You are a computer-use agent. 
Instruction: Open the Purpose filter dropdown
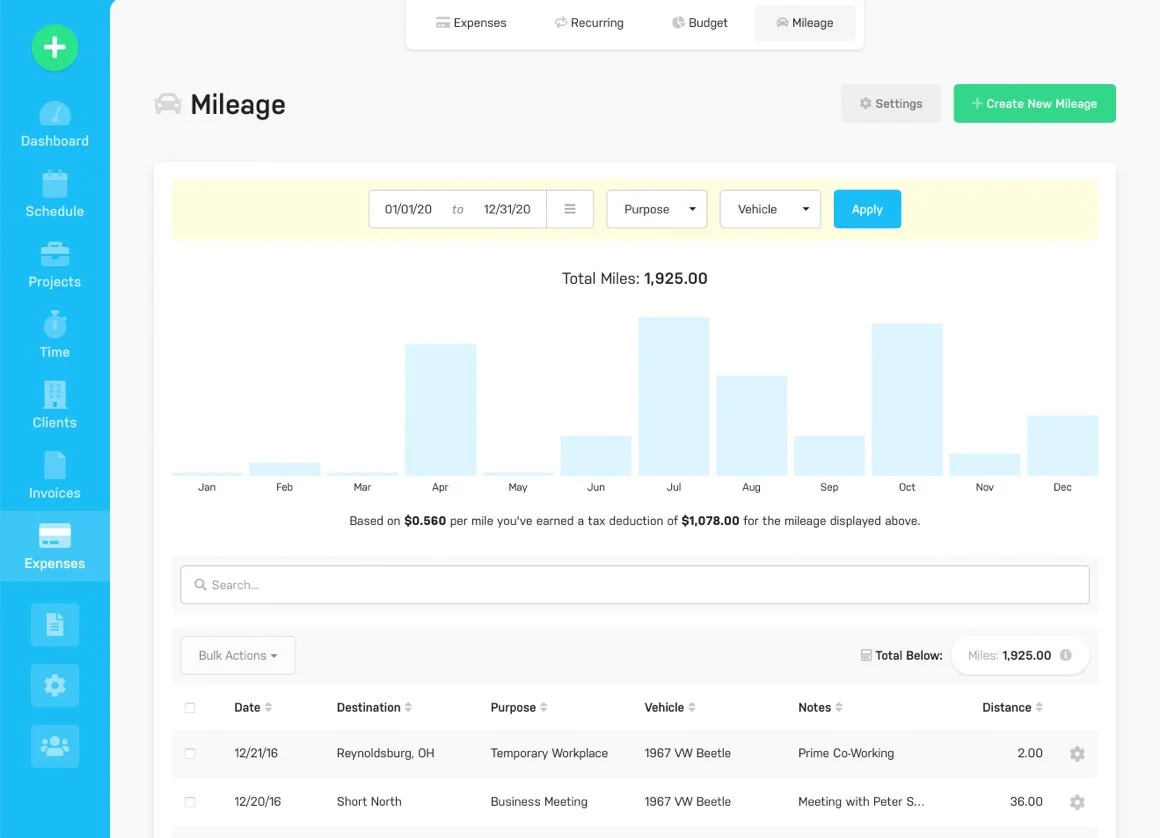[656, 209]
